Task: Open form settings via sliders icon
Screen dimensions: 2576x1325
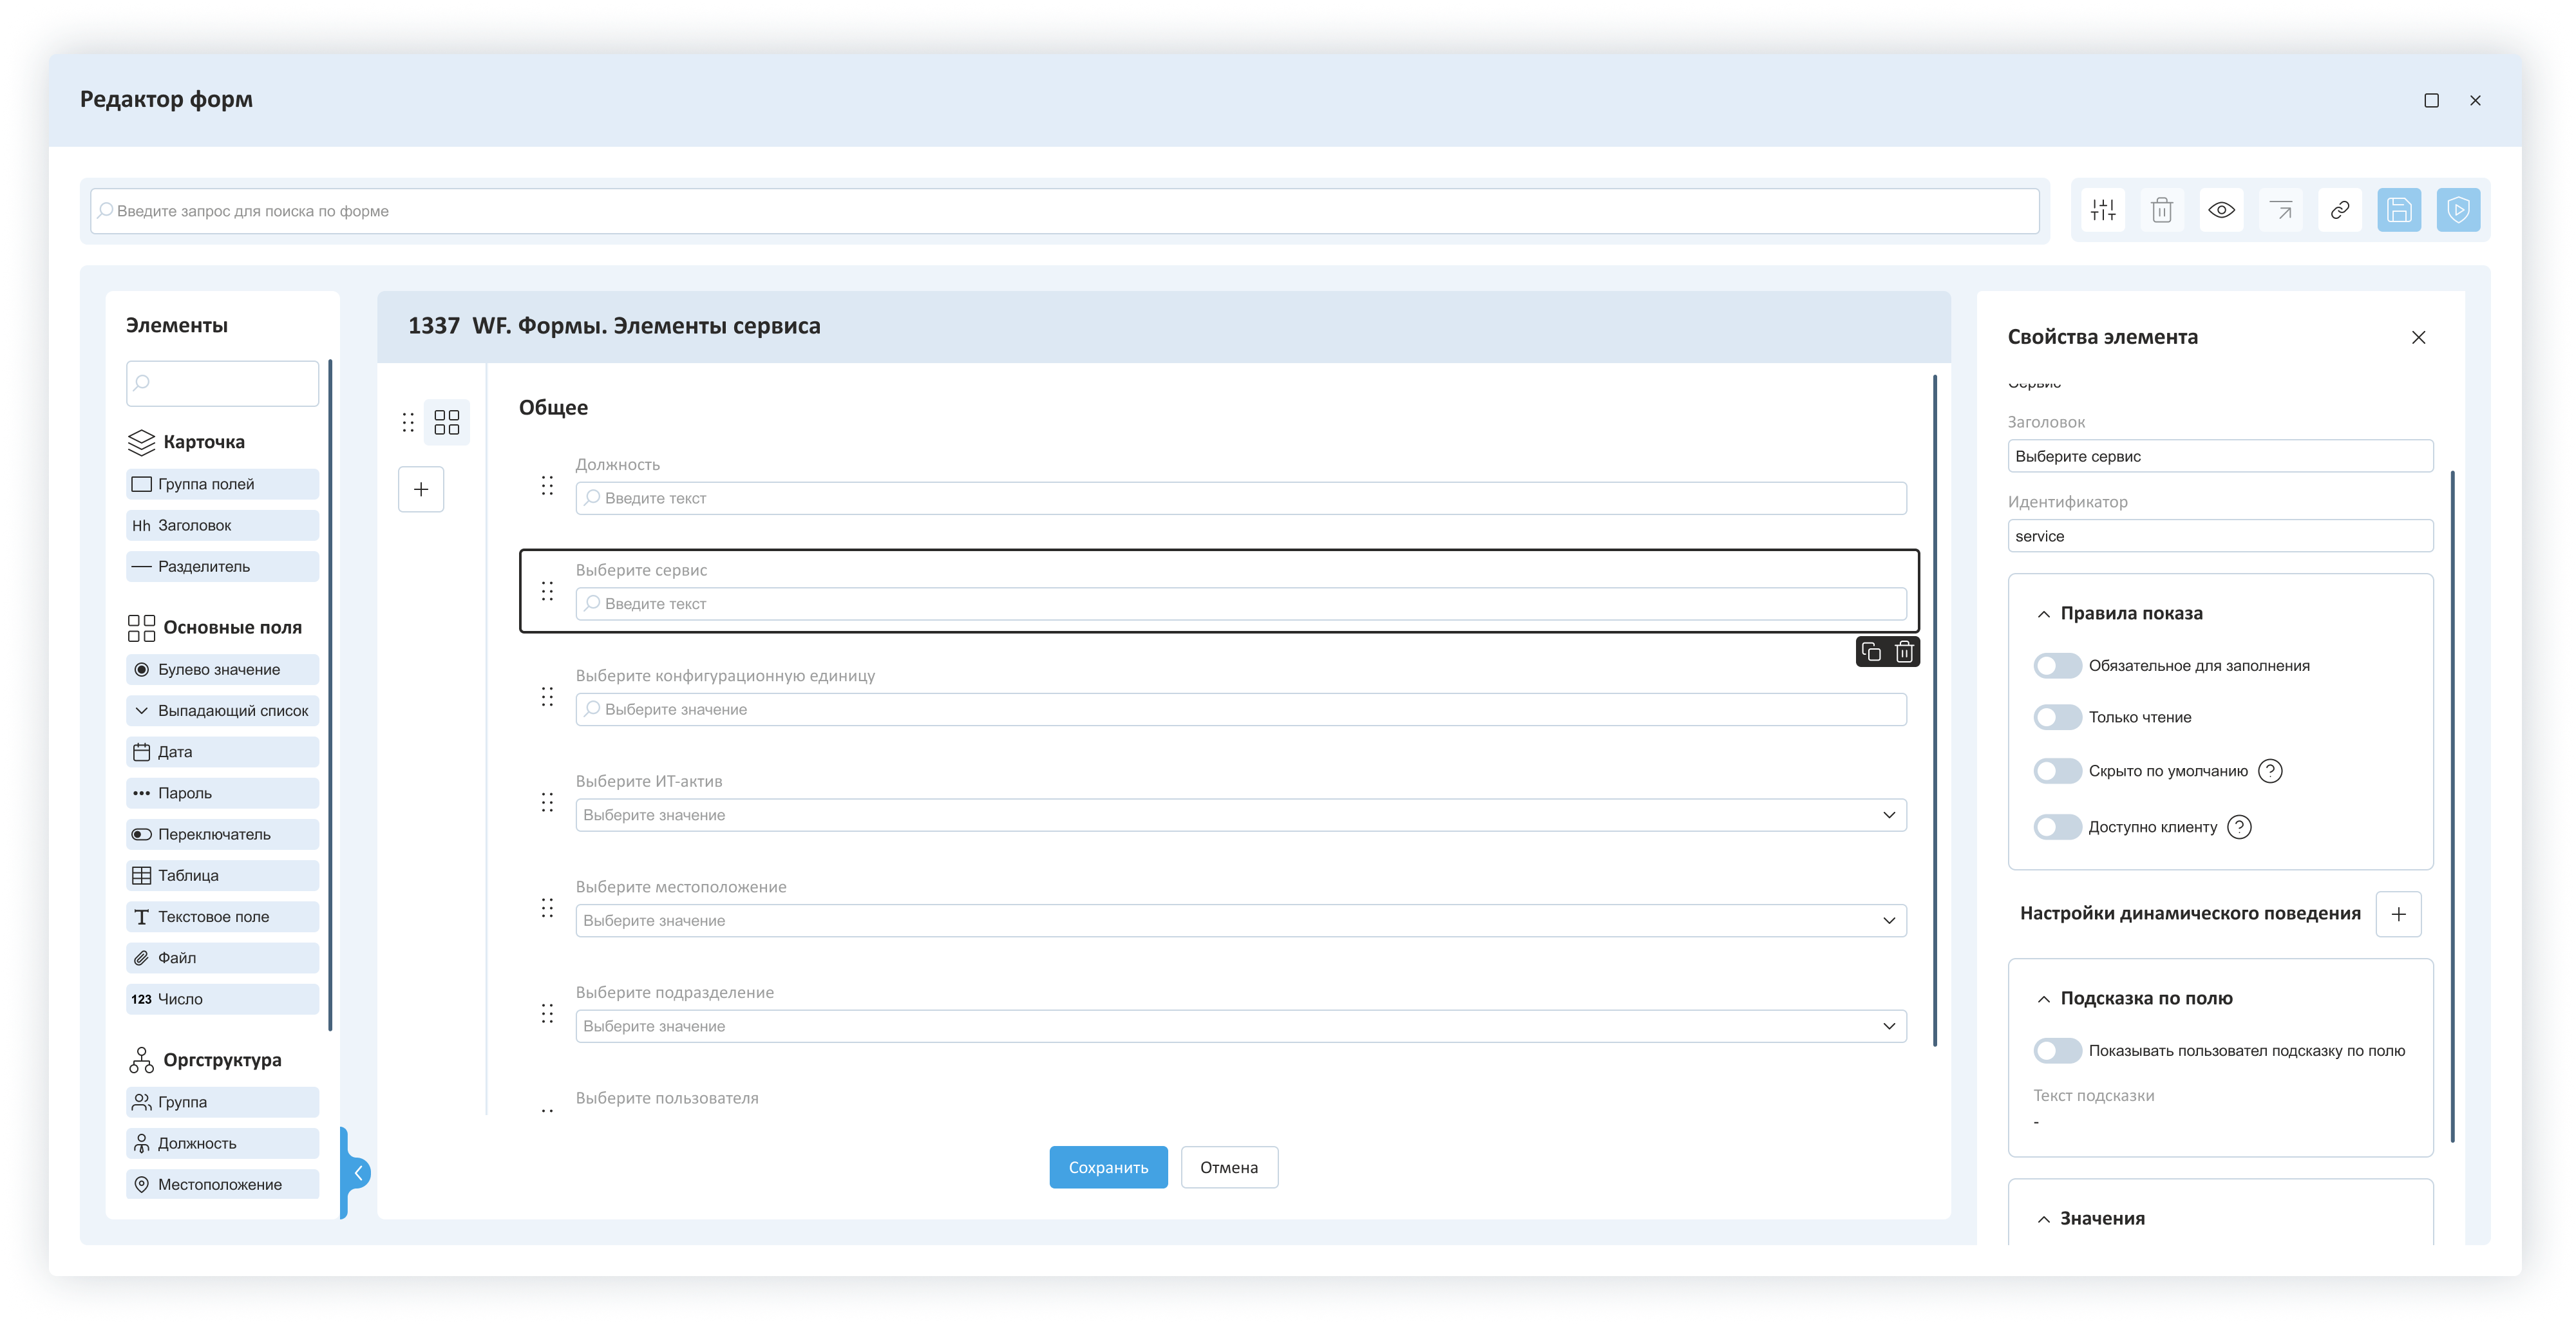Action: (x=2102, y=210)
